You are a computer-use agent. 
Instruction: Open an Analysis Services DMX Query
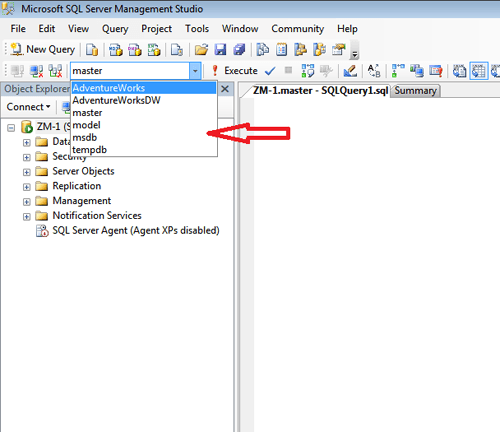click(135, 50)
